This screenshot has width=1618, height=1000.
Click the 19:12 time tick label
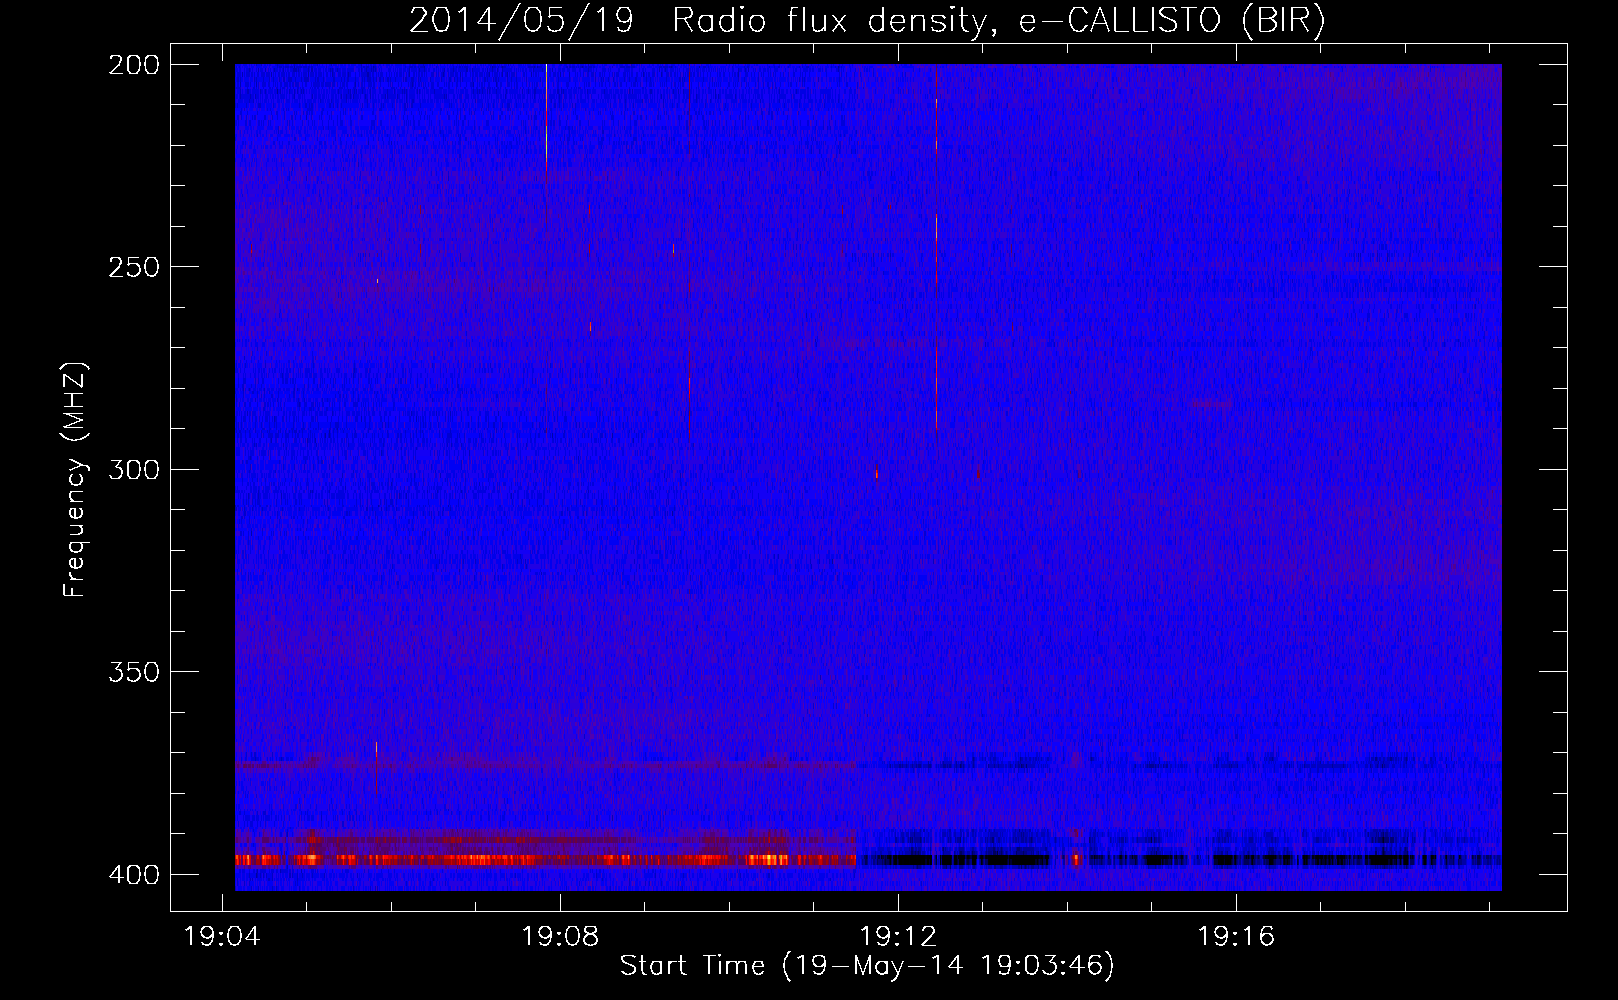pos(898,937)
